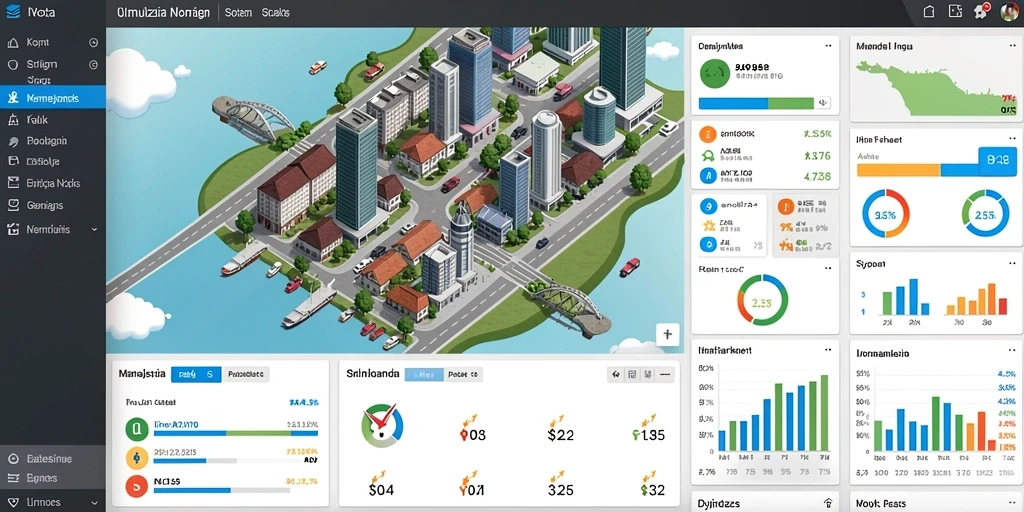The image size is (1024, 512).
Task: Click first toolbar icon in Srinloanda panel
Action: (615, 375)
